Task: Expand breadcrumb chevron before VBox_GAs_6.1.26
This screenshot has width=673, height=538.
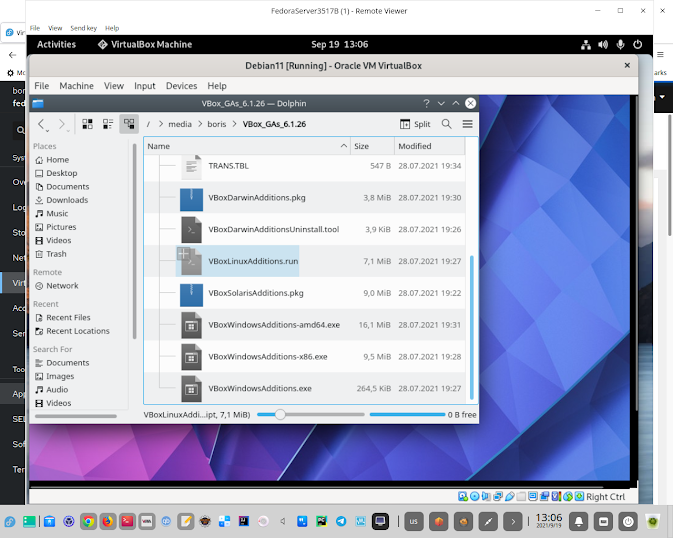Action: (234, 124)
